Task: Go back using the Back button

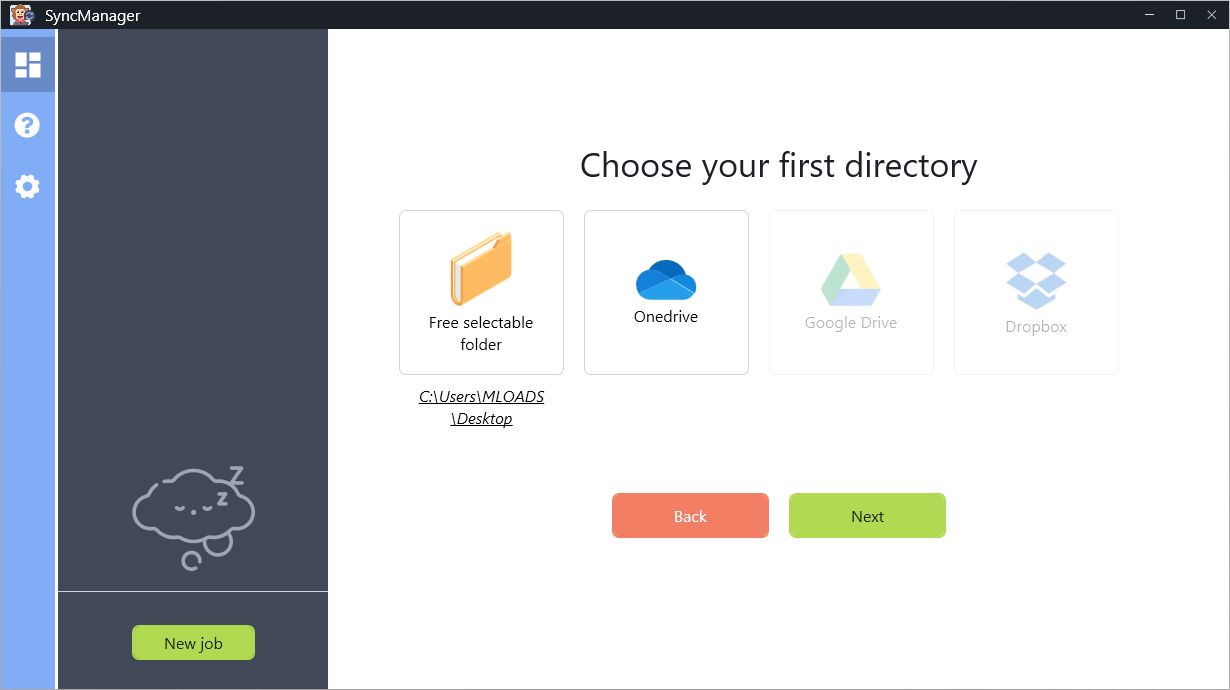Action: click(690, 515)
